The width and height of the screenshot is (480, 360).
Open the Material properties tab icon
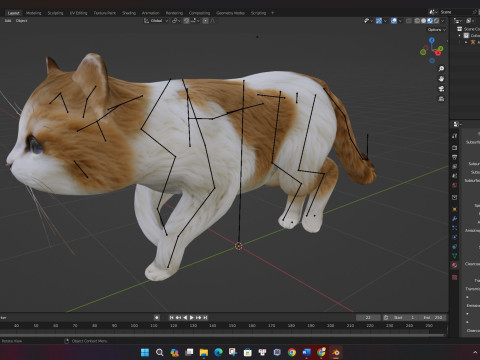454,265
